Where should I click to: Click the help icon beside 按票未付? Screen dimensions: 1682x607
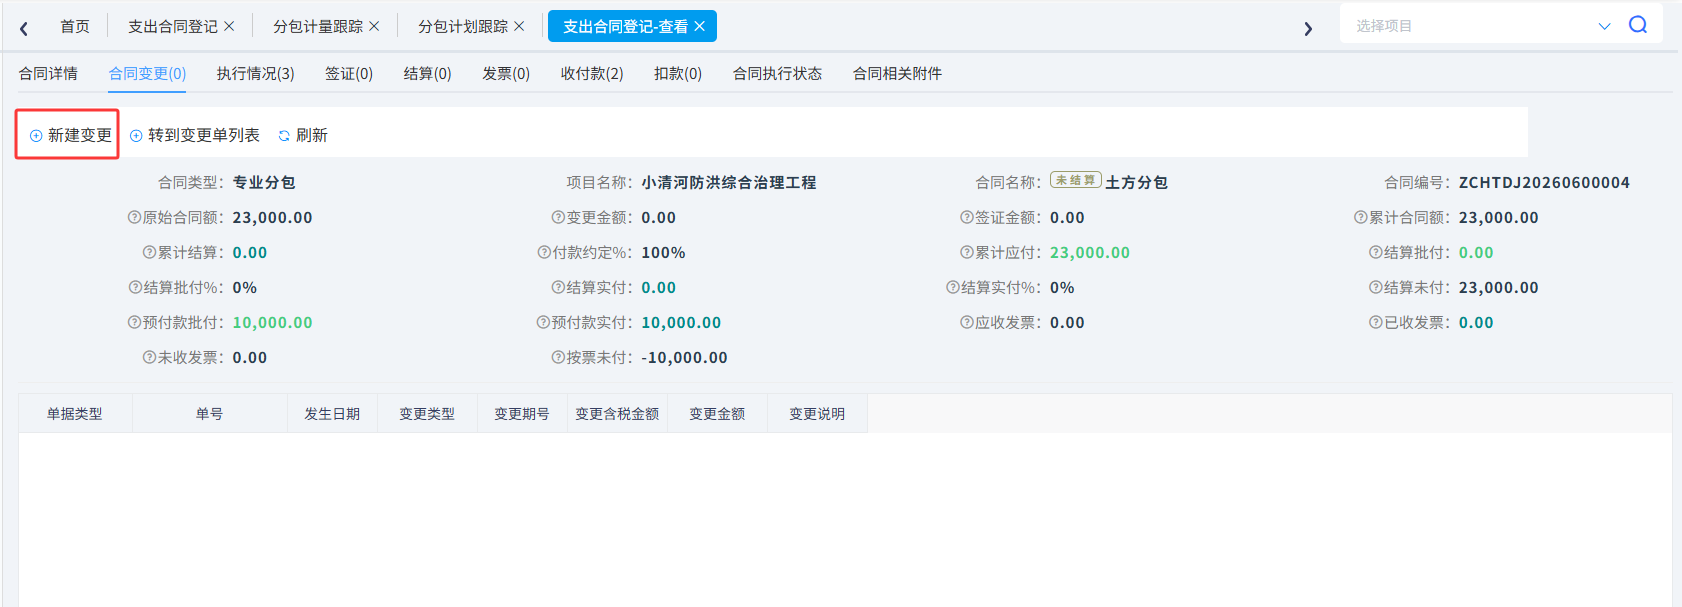558,357
